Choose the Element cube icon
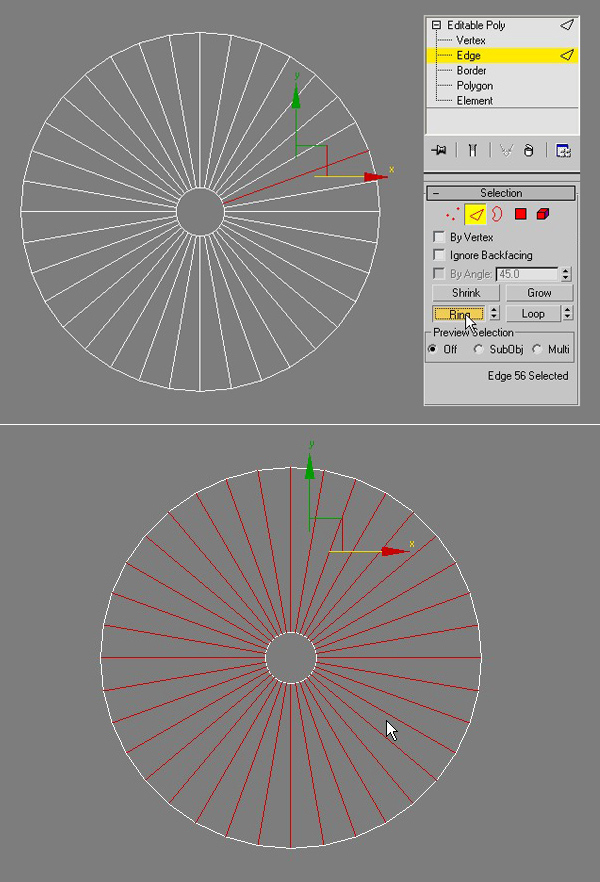Screen dimensions: 600x882 543,213
